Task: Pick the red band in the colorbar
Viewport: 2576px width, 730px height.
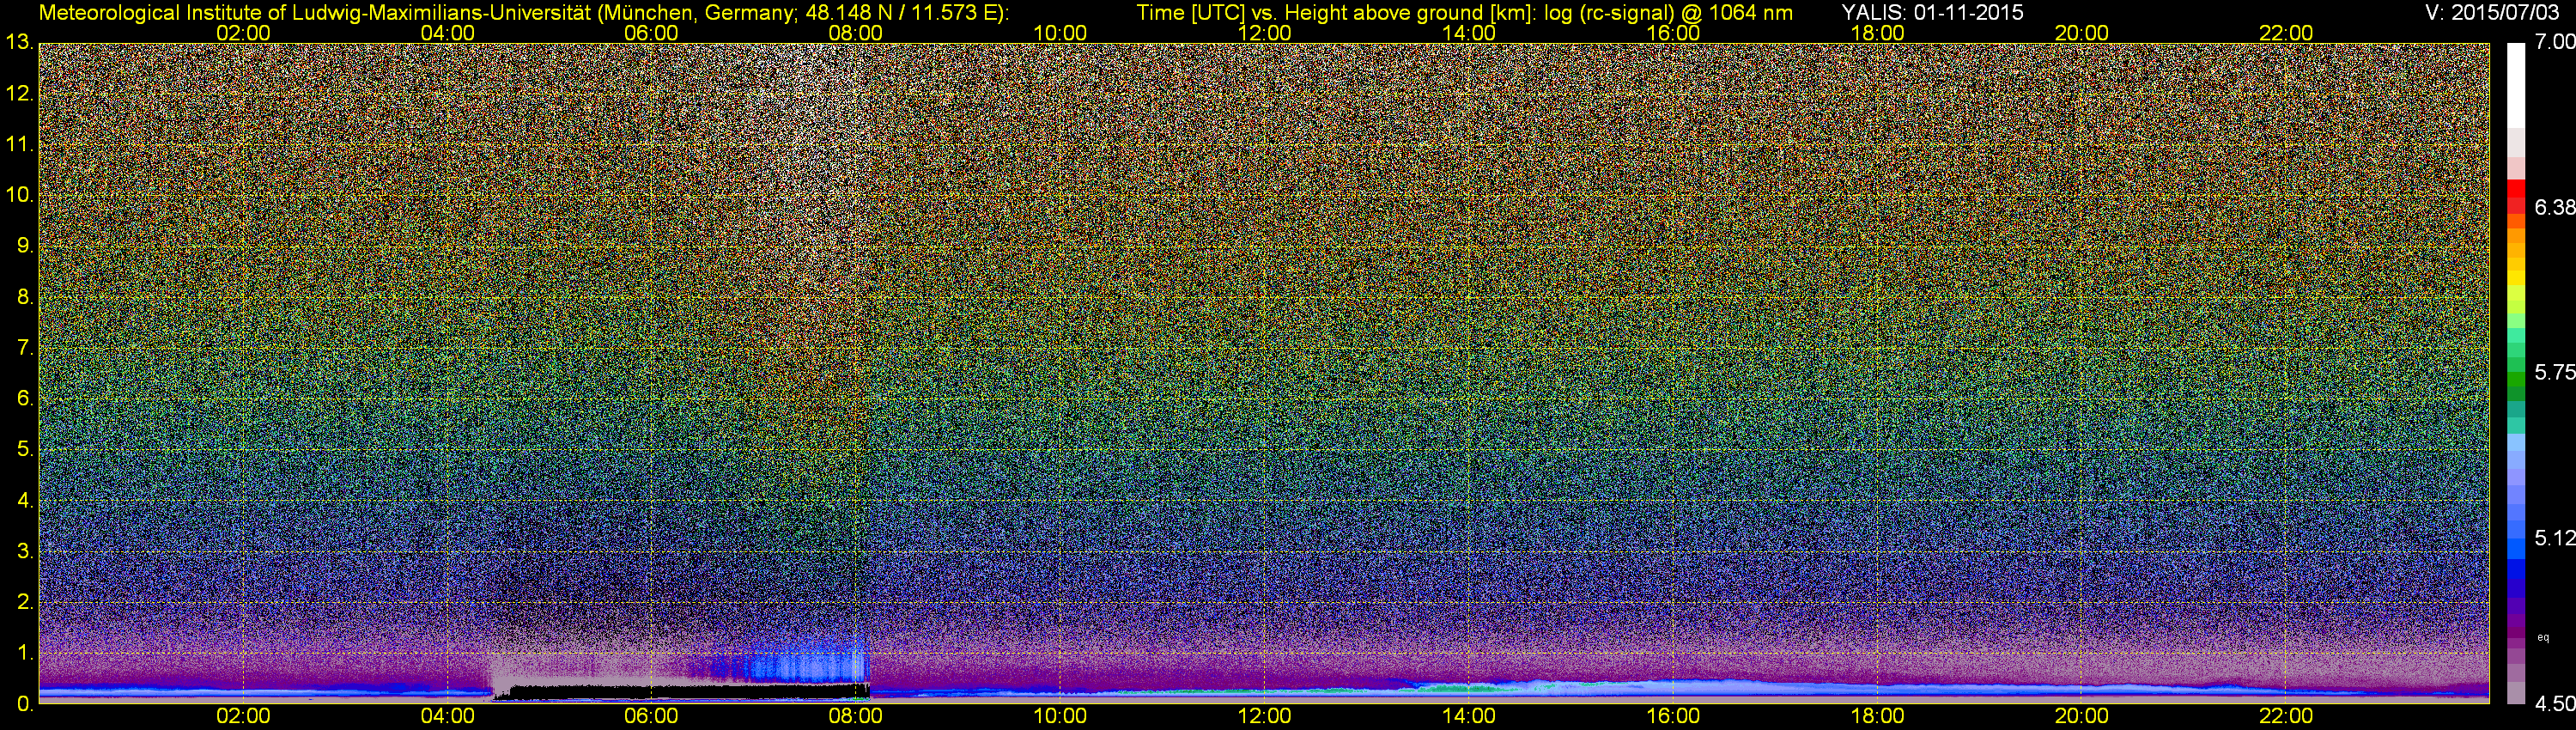Action: coord(2515,192)
